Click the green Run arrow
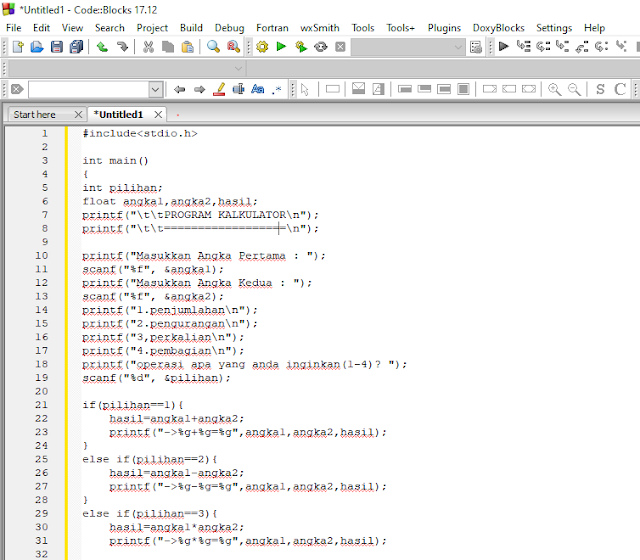Image resolution: width=640 pixels, height=560 pixels. [x=281, y=47]
